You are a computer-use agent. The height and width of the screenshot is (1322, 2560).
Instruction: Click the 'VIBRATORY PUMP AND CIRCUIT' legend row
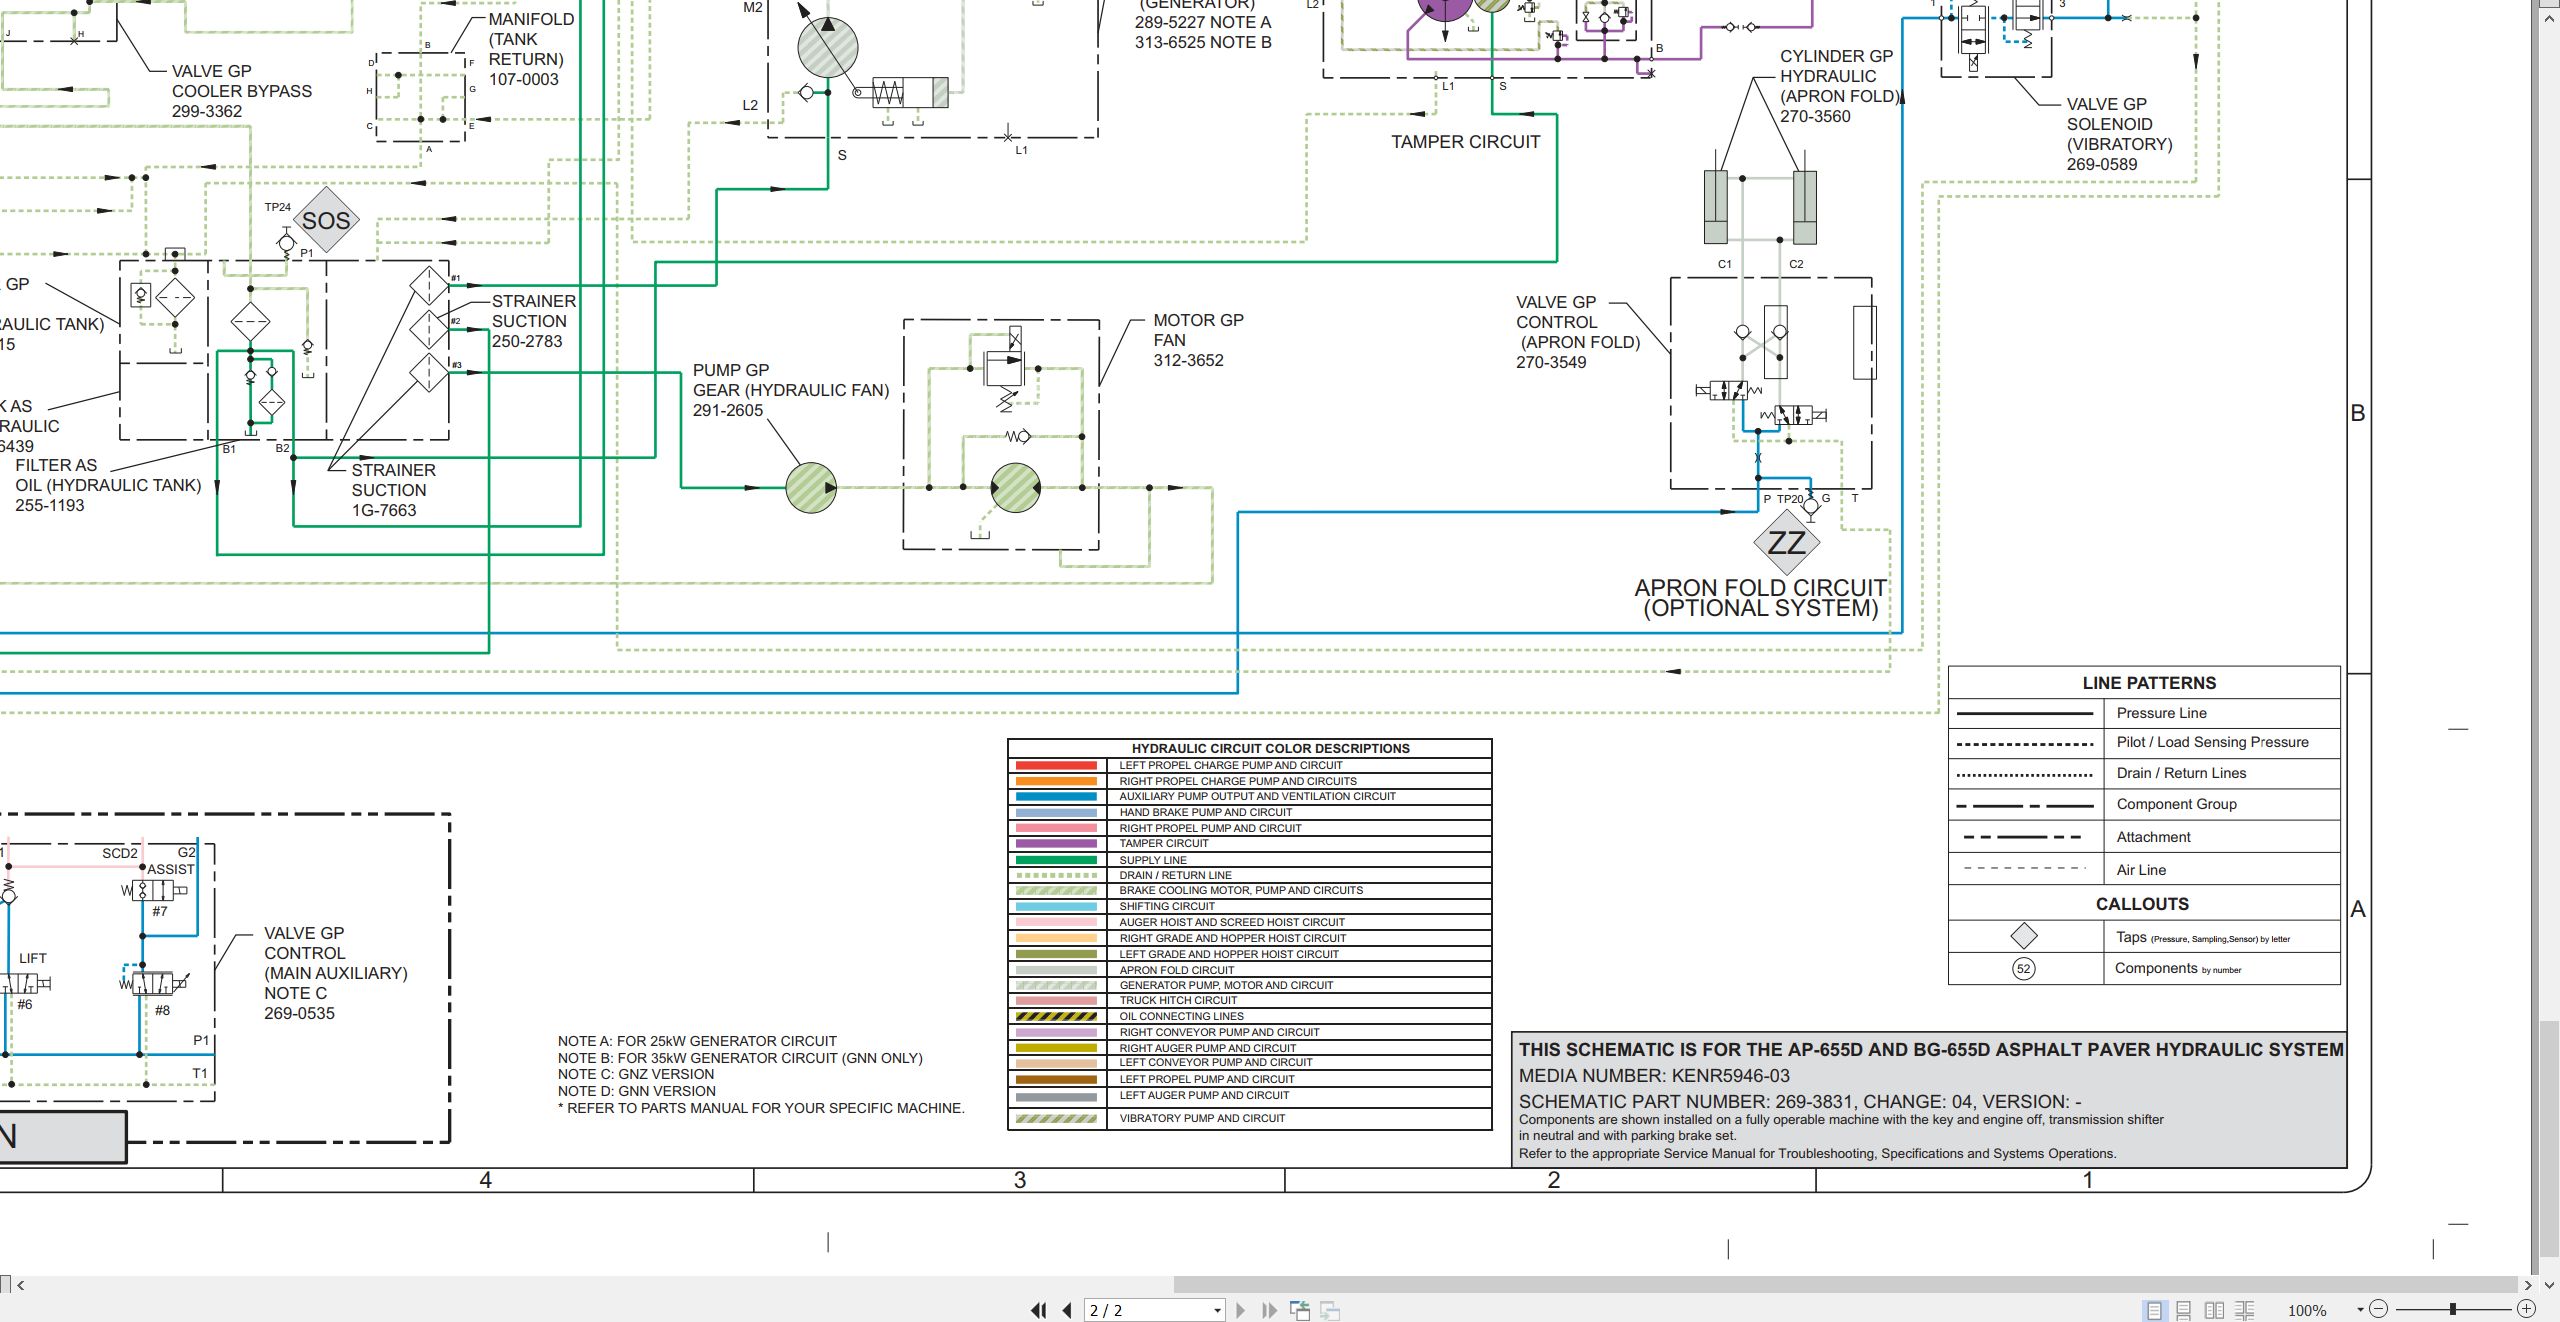(x=1250, y=1118)
